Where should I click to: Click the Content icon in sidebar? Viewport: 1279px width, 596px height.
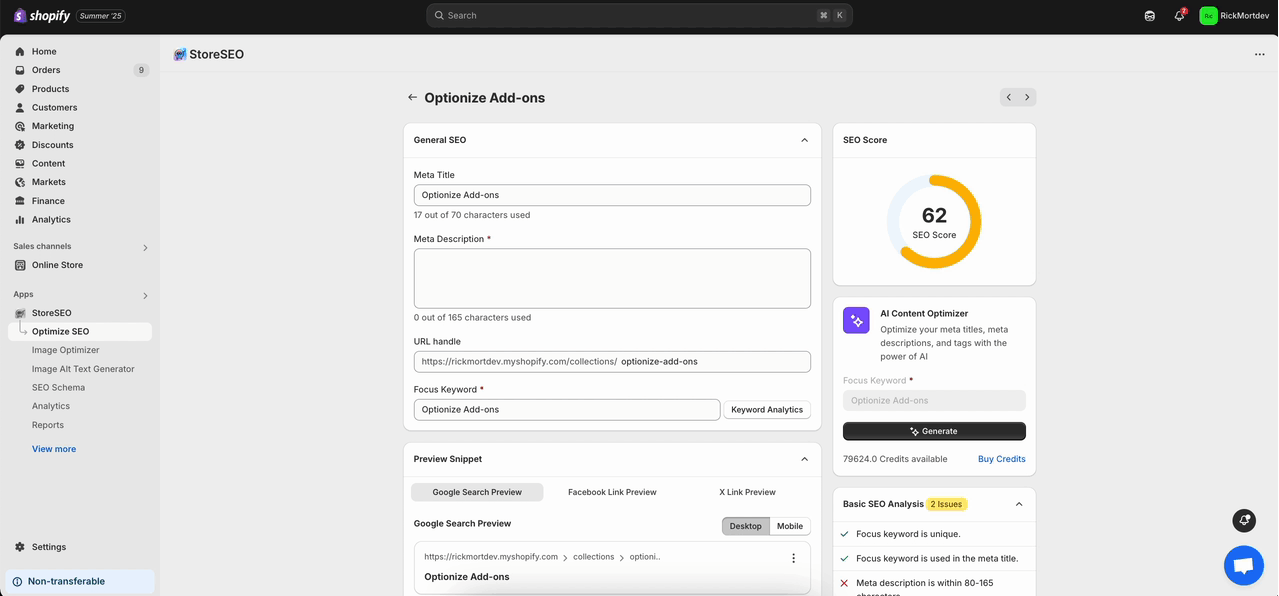(x=20, y=163)
